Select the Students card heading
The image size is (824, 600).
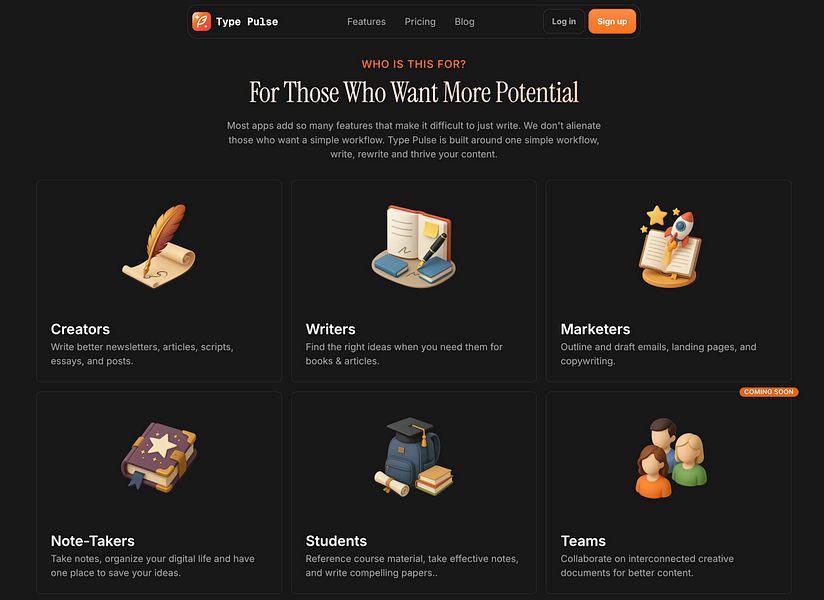(336, 541)
